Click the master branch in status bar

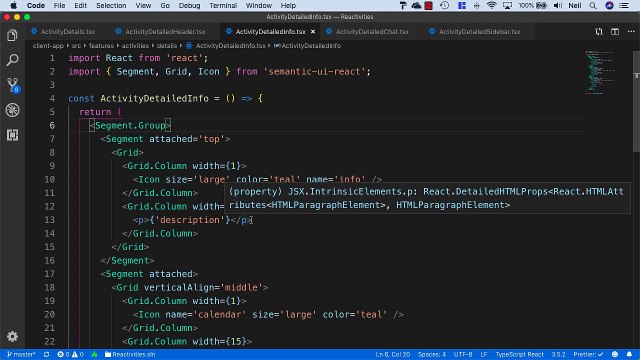[x=21, y=354]
